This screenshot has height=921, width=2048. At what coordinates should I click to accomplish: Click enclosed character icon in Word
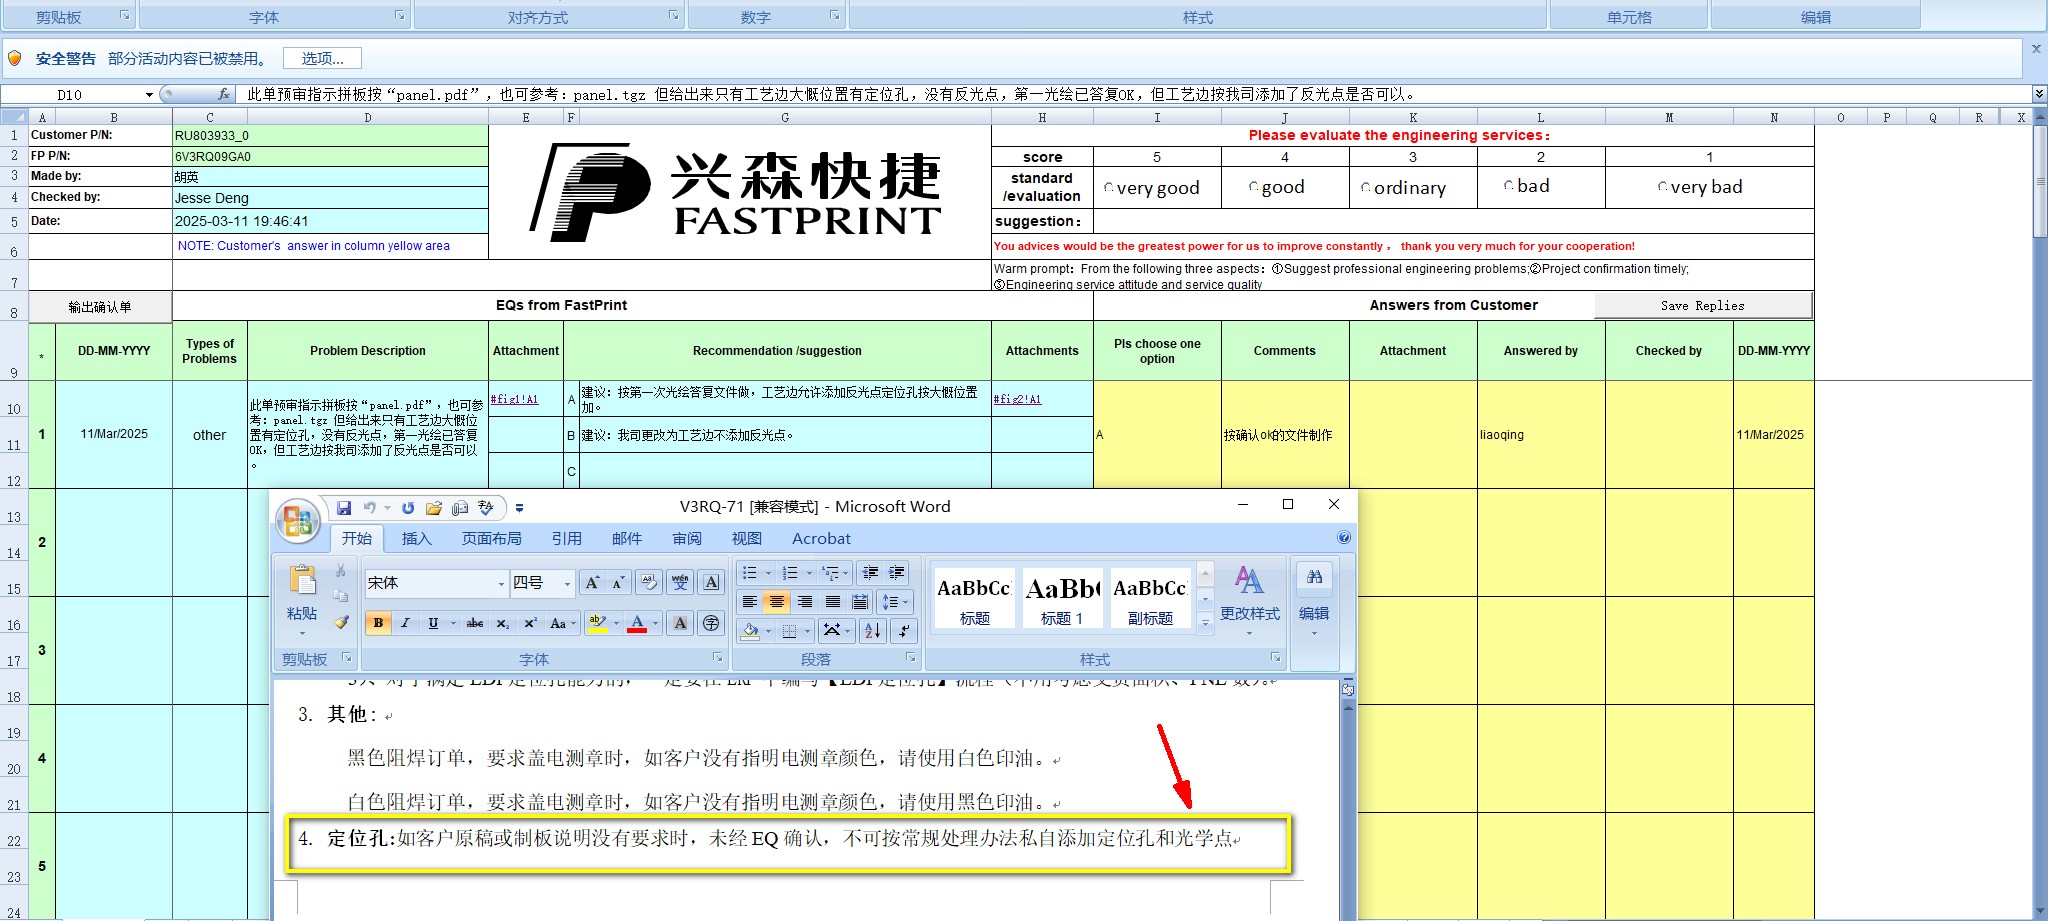coord(711,623)
